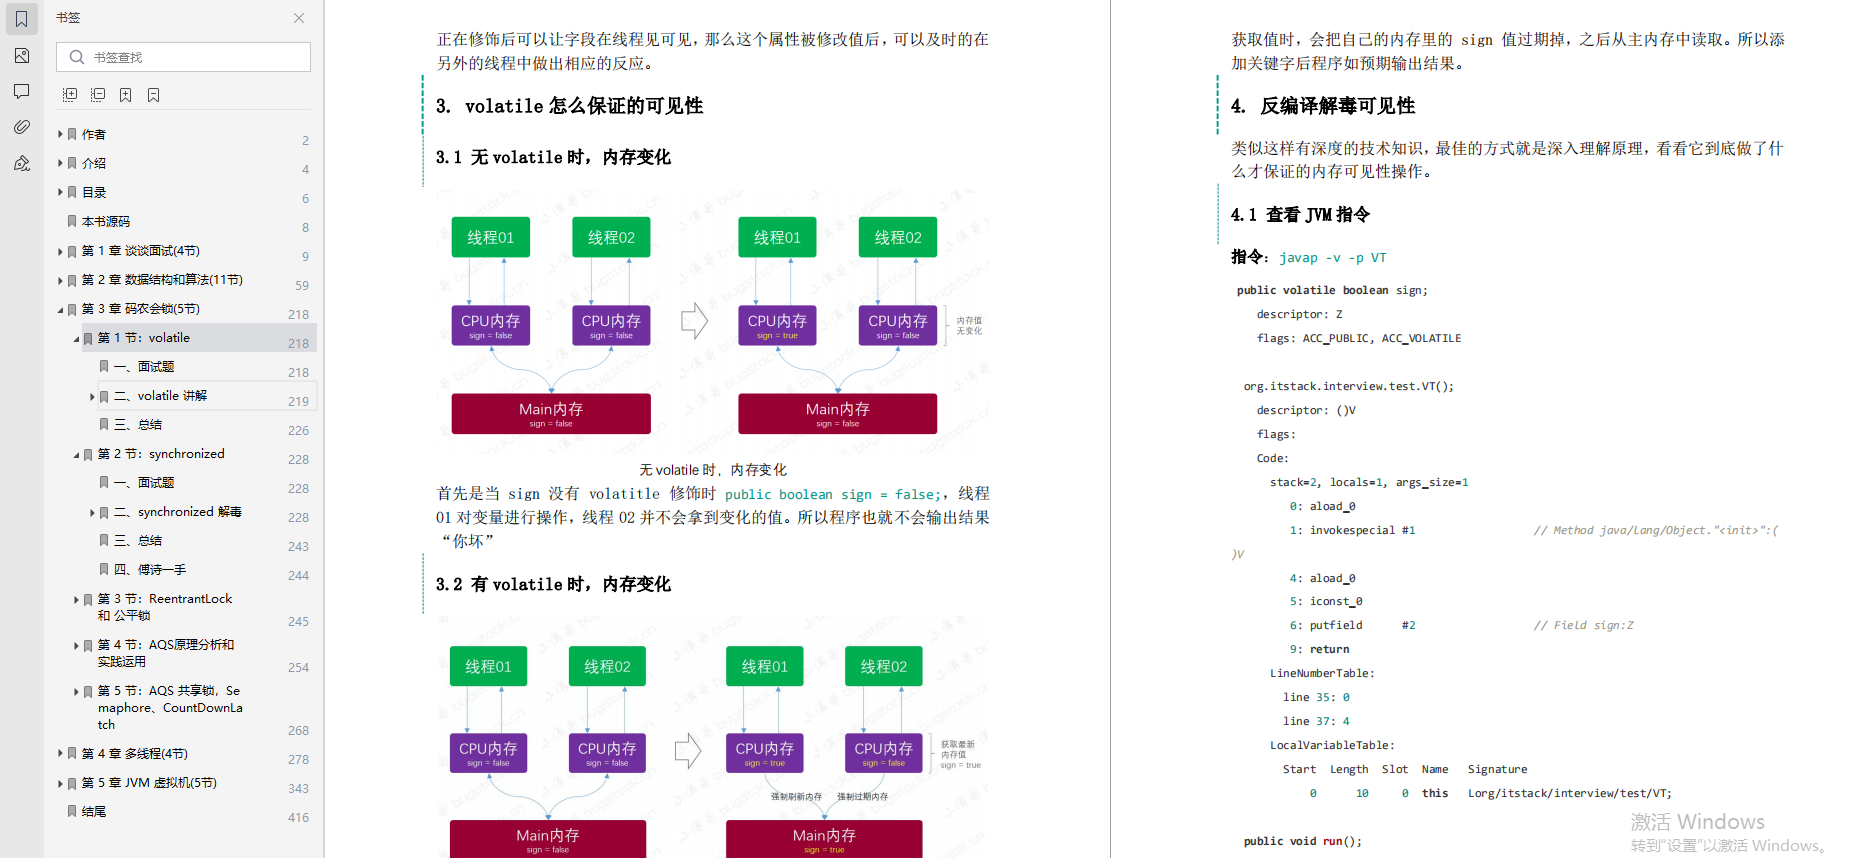The image size is (1862, 858).
Task: Open the bookmarks panel sidebar icon
Action: tap(21, 19)
